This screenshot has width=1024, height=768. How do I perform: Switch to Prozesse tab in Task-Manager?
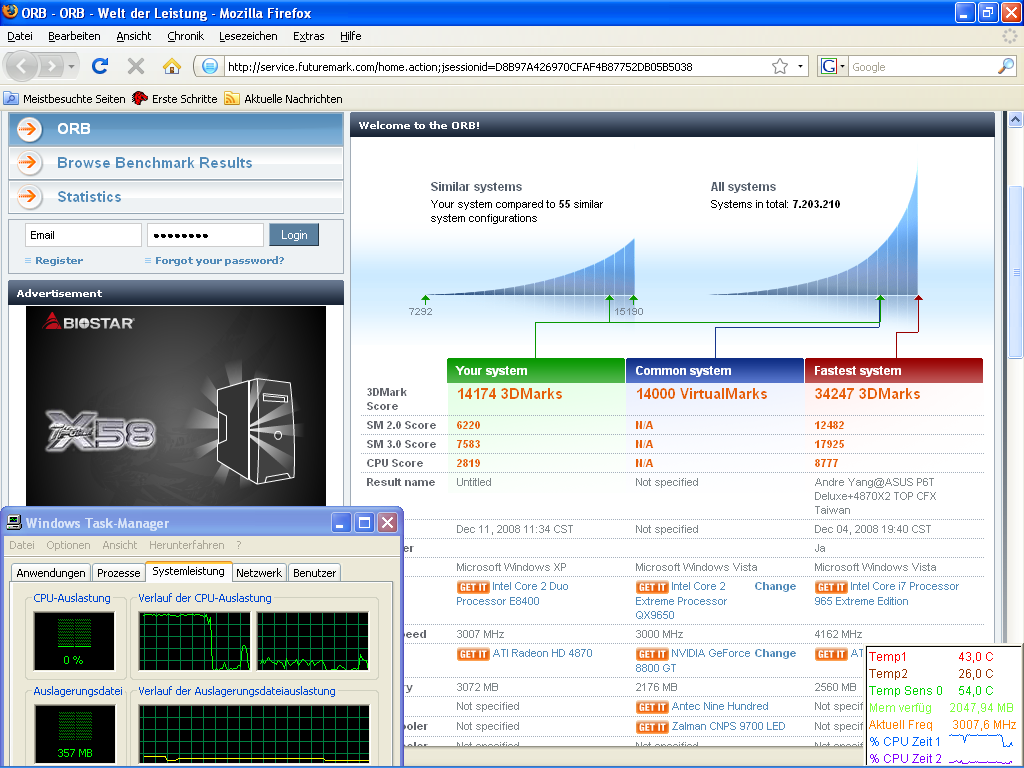[x=118, y=573]
